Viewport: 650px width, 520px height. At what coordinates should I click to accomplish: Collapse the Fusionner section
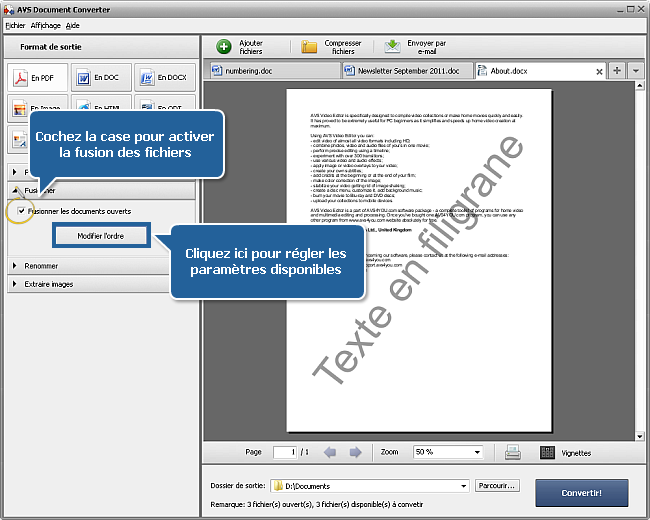(x=102, y=190)
